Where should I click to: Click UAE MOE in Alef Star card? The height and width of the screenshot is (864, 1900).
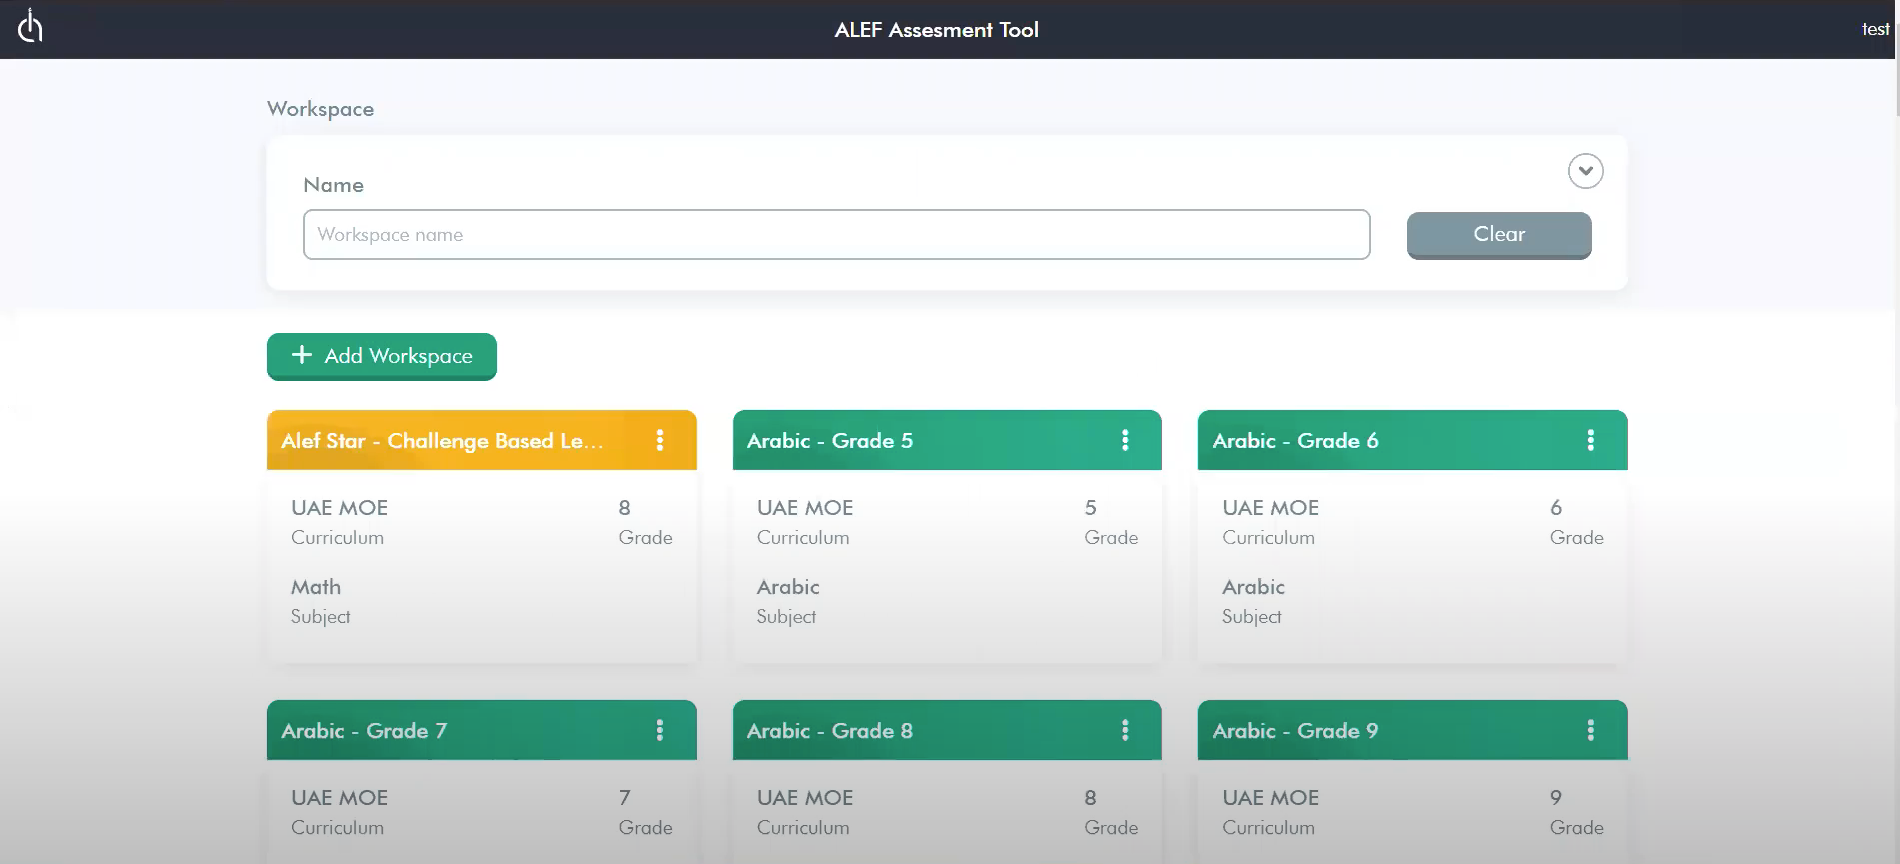(339, 508)
